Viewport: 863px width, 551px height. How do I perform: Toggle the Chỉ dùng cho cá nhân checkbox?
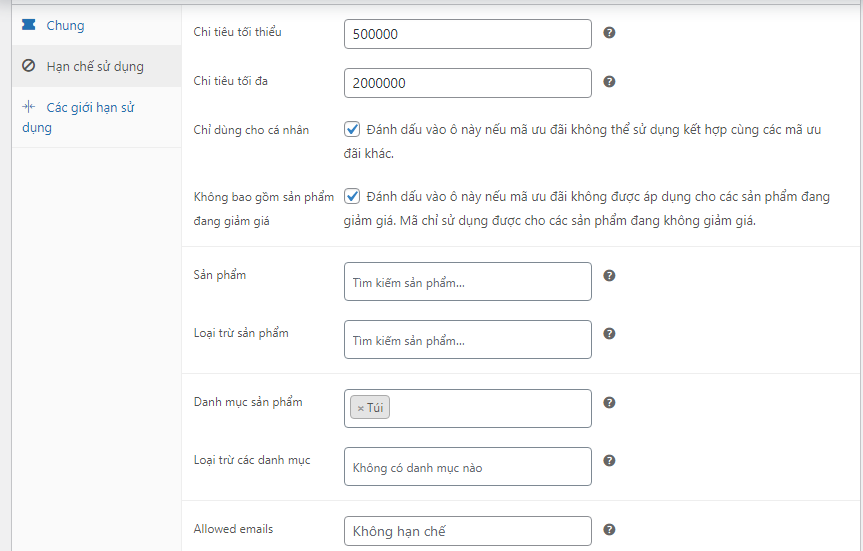[x=352, y=129]
